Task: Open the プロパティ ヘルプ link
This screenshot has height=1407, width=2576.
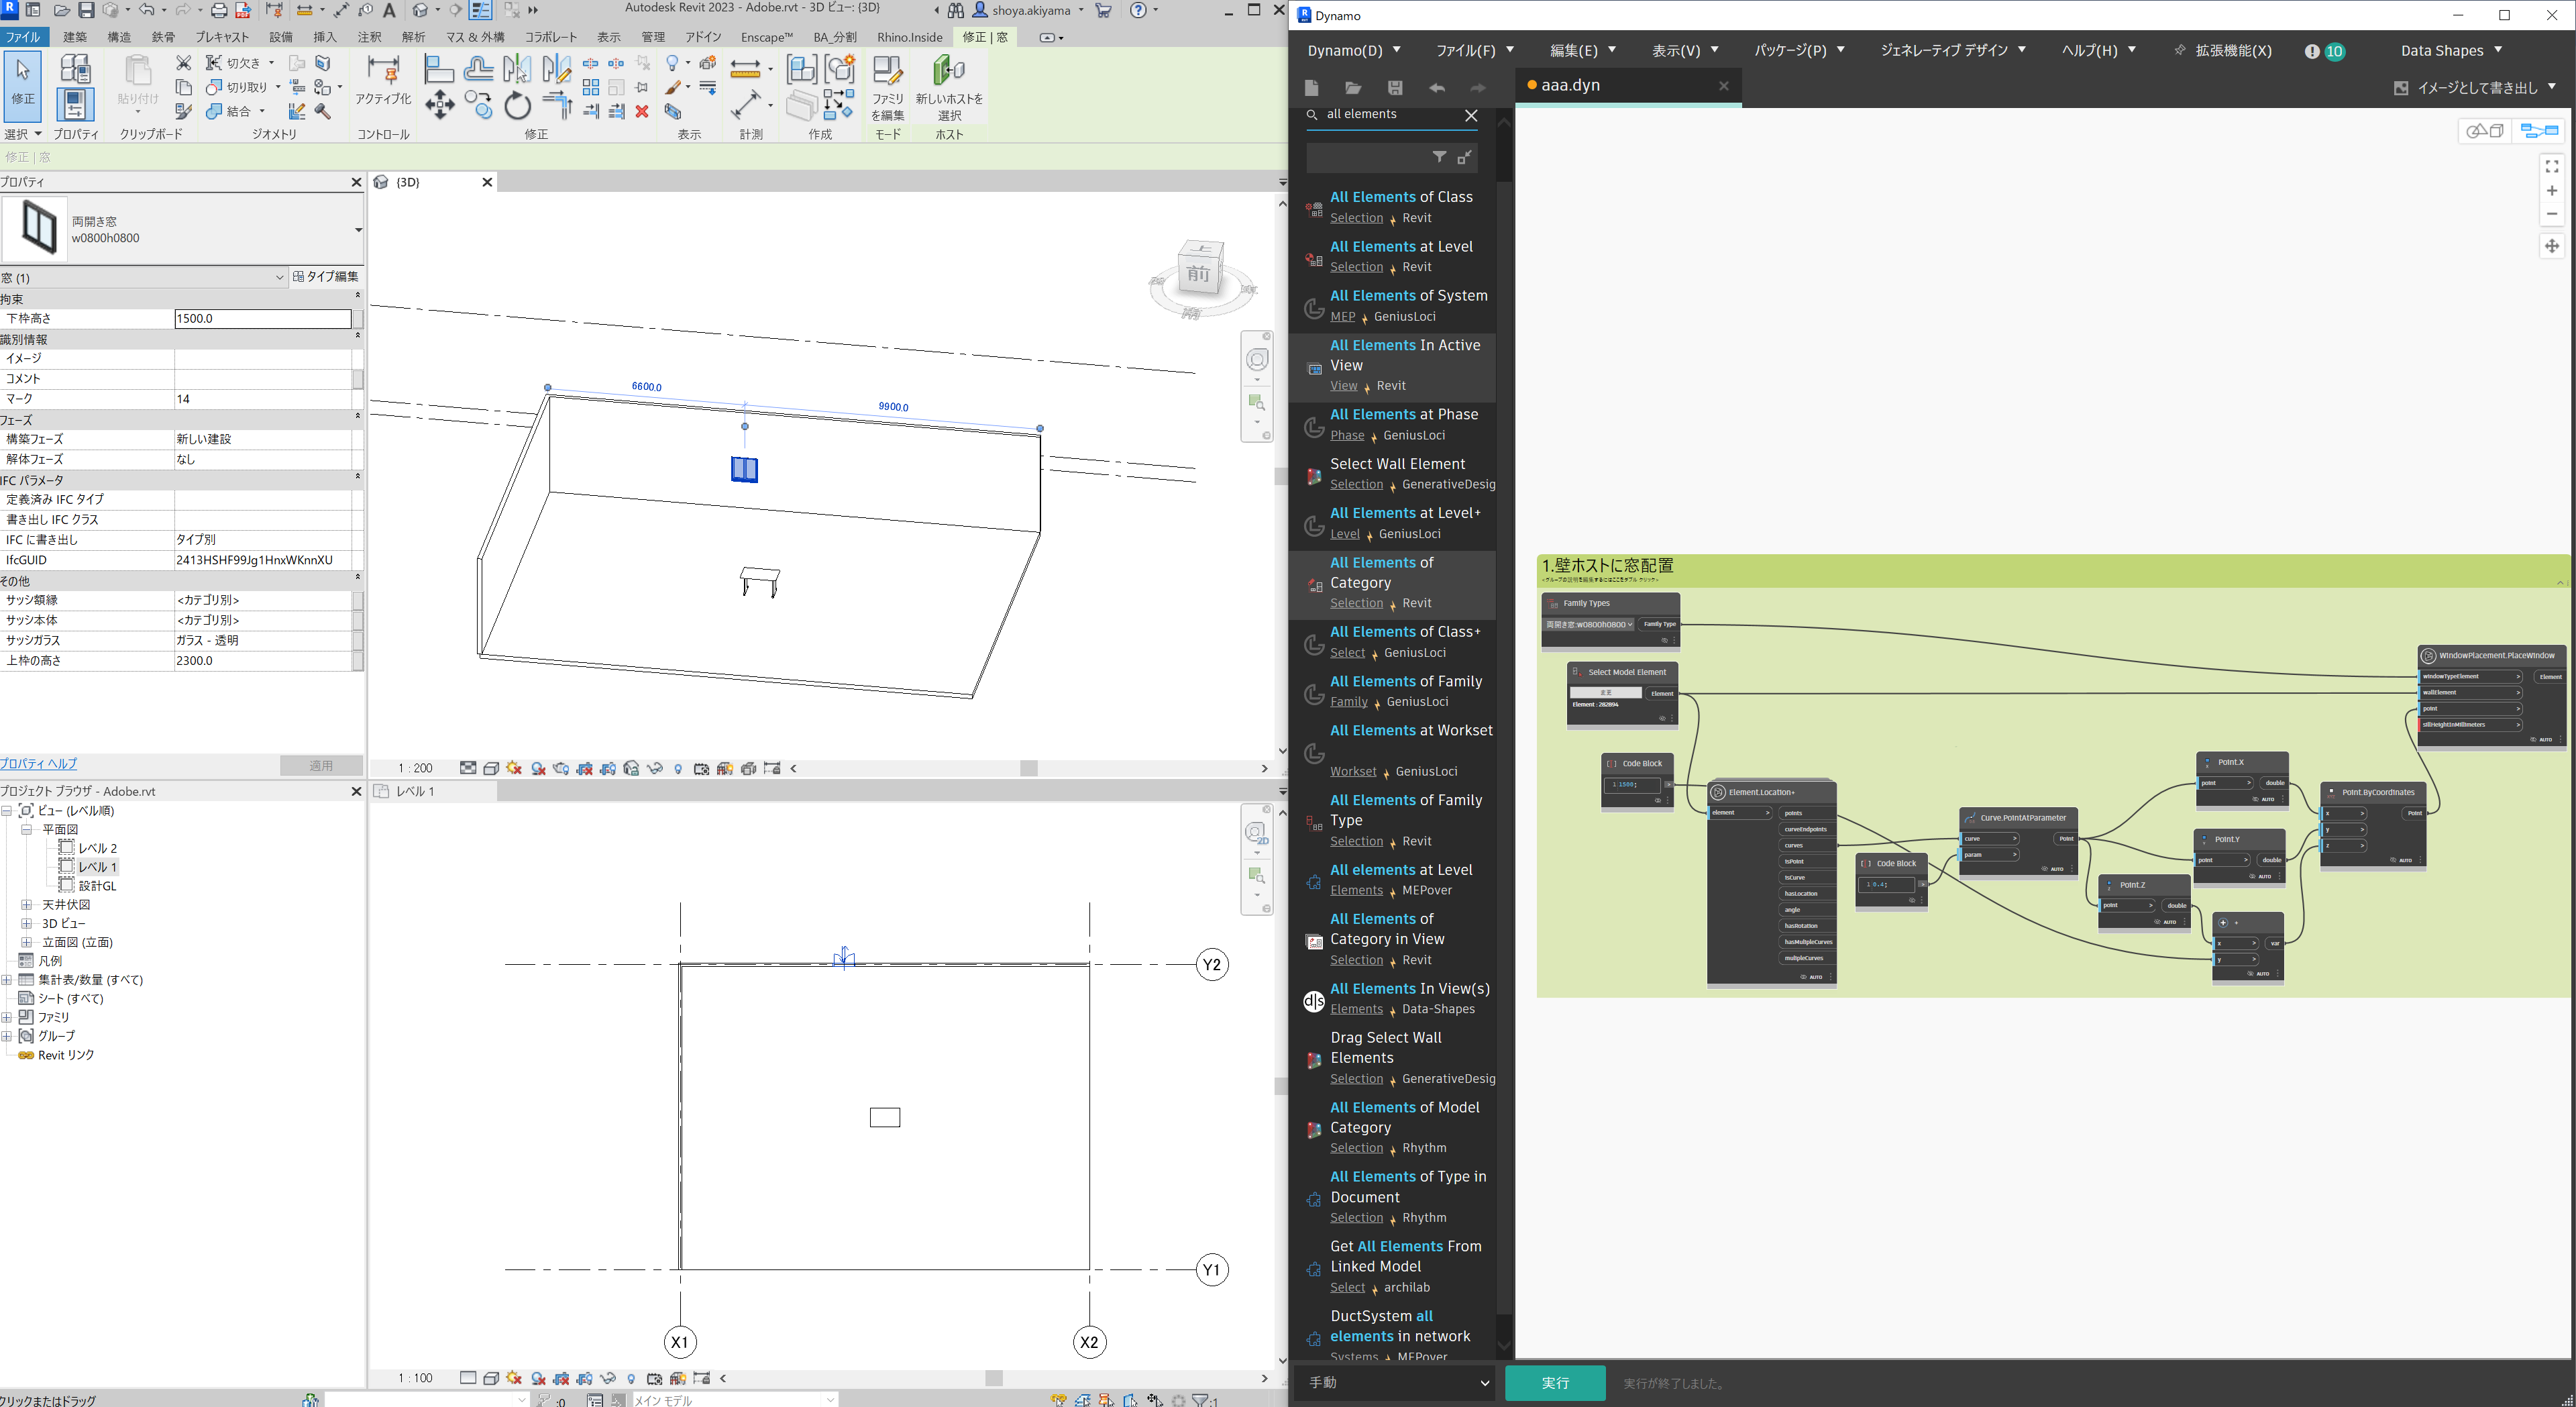Action: 39,763
